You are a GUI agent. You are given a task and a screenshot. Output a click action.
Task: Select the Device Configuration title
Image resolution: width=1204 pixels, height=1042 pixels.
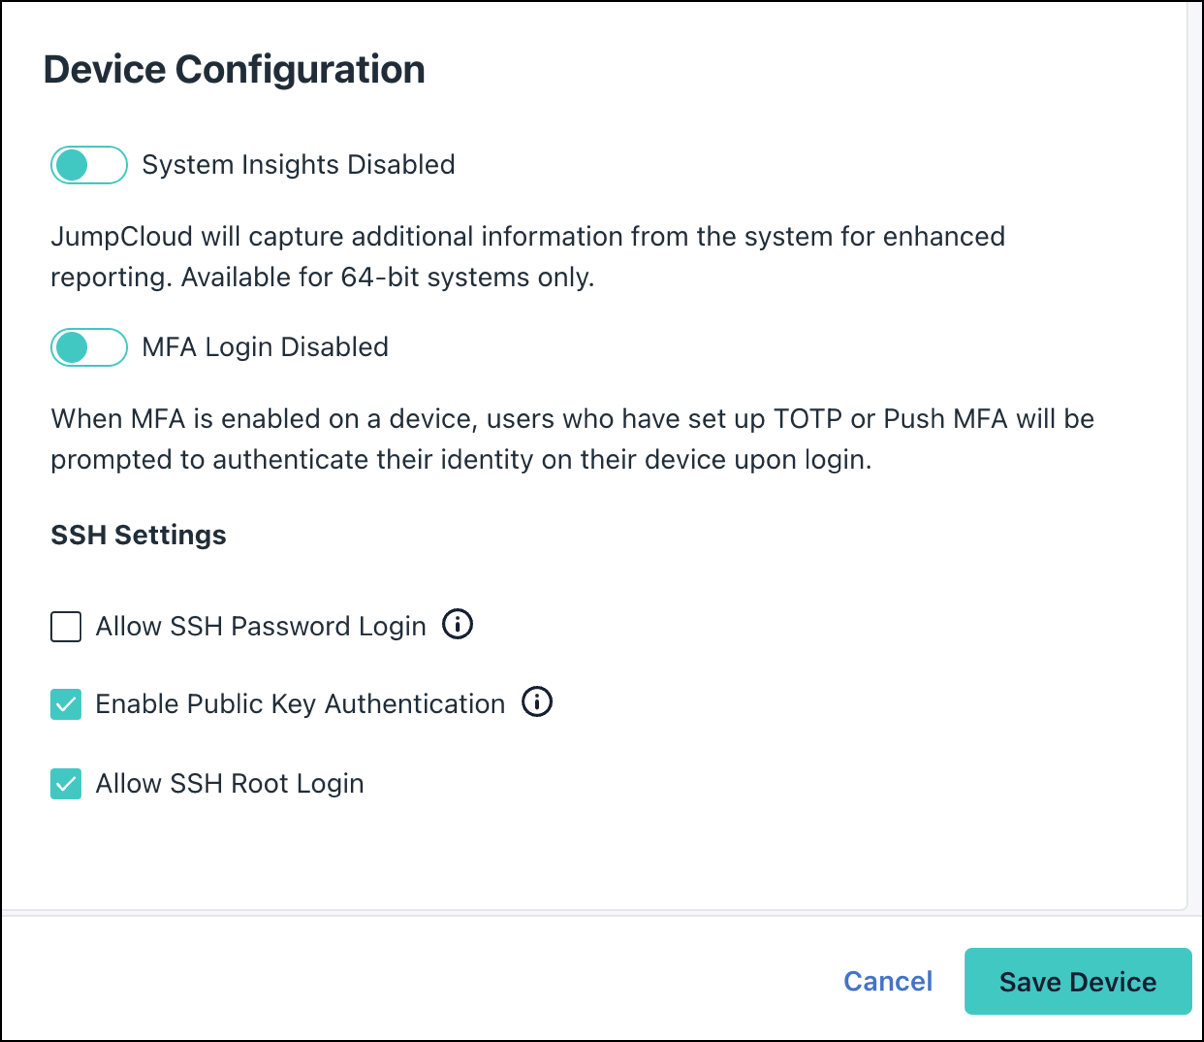click(x=233, y=69)
